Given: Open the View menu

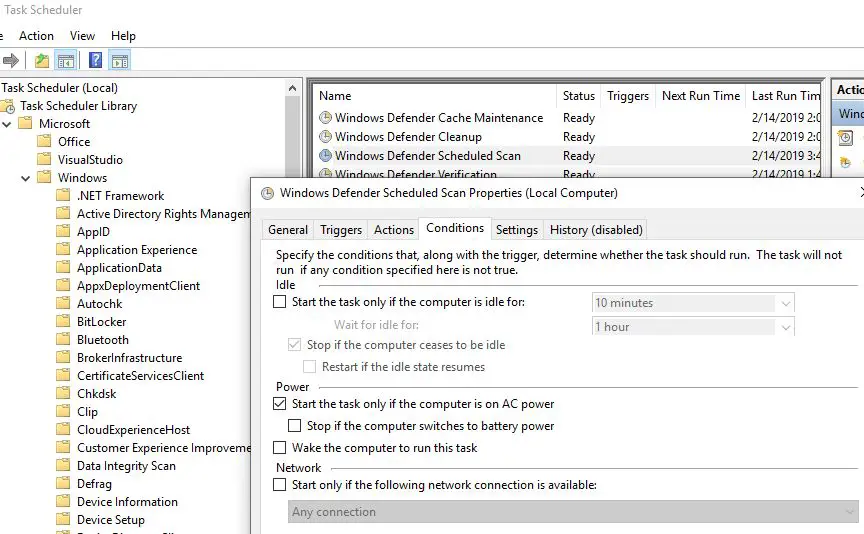Looking at the screenshot, I should coord(82,36).
